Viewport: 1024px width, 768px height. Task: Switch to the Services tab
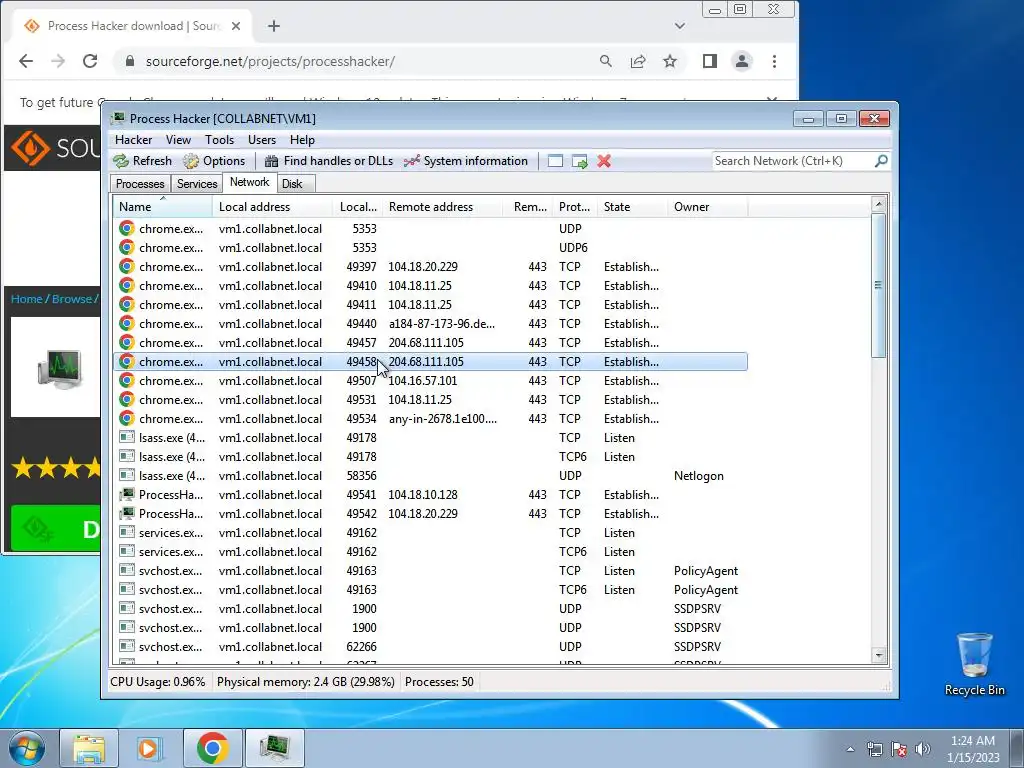[197, 184]
